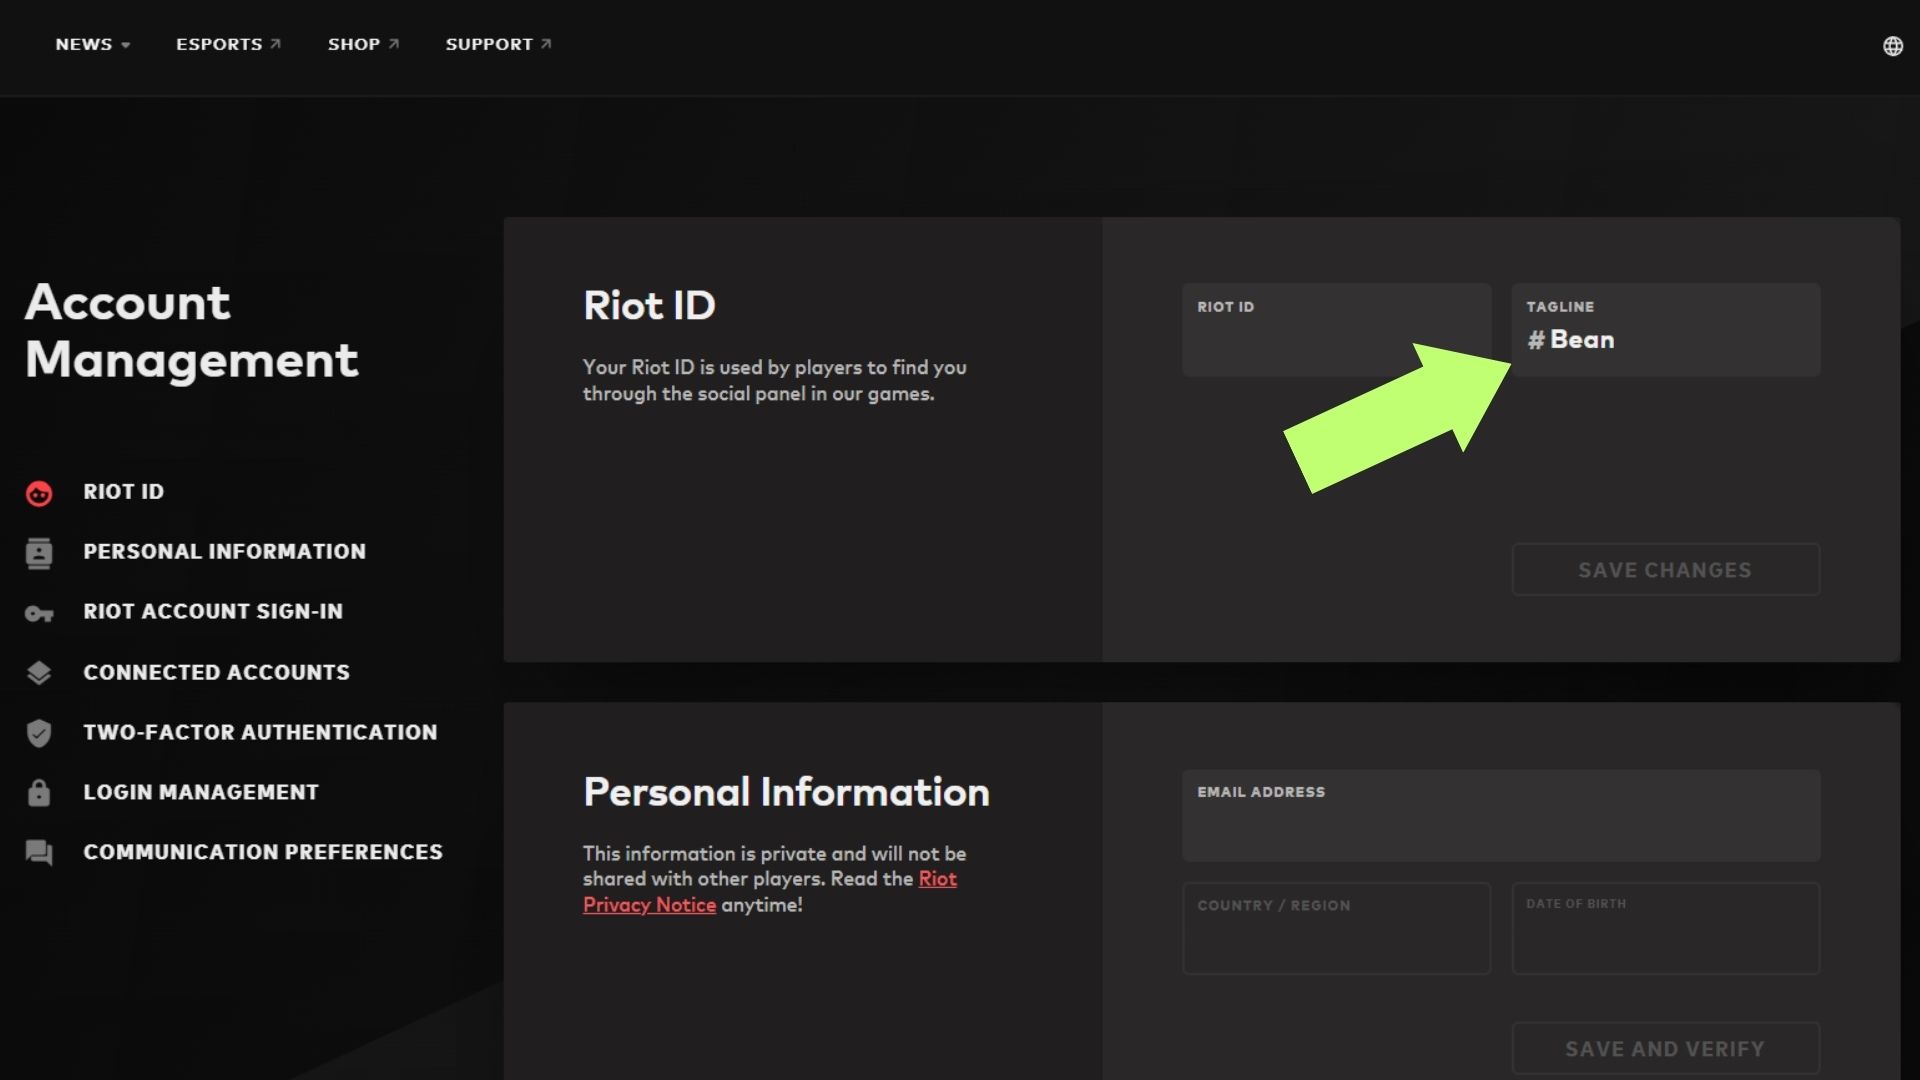Click the key icon for Riot Account Sign-In
The height and width of the screenshot is (1080, 1920).
point(39,613)
